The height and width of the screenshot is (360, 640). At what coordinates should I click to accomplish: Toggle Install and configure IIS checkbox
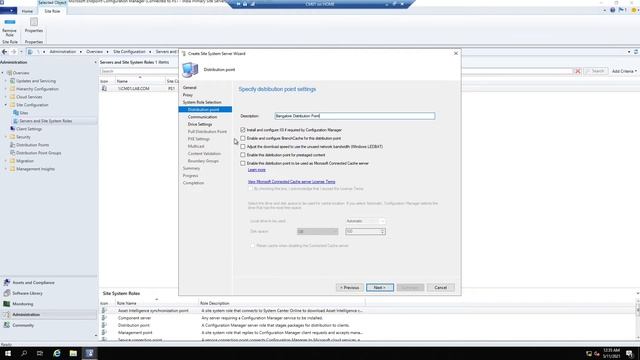pyautogui.click(x=243, y=130)
